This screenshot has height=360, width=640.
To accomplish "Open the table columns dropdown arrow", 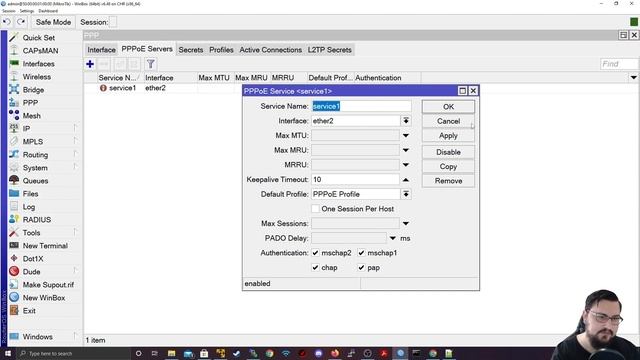I will point(633,78).
